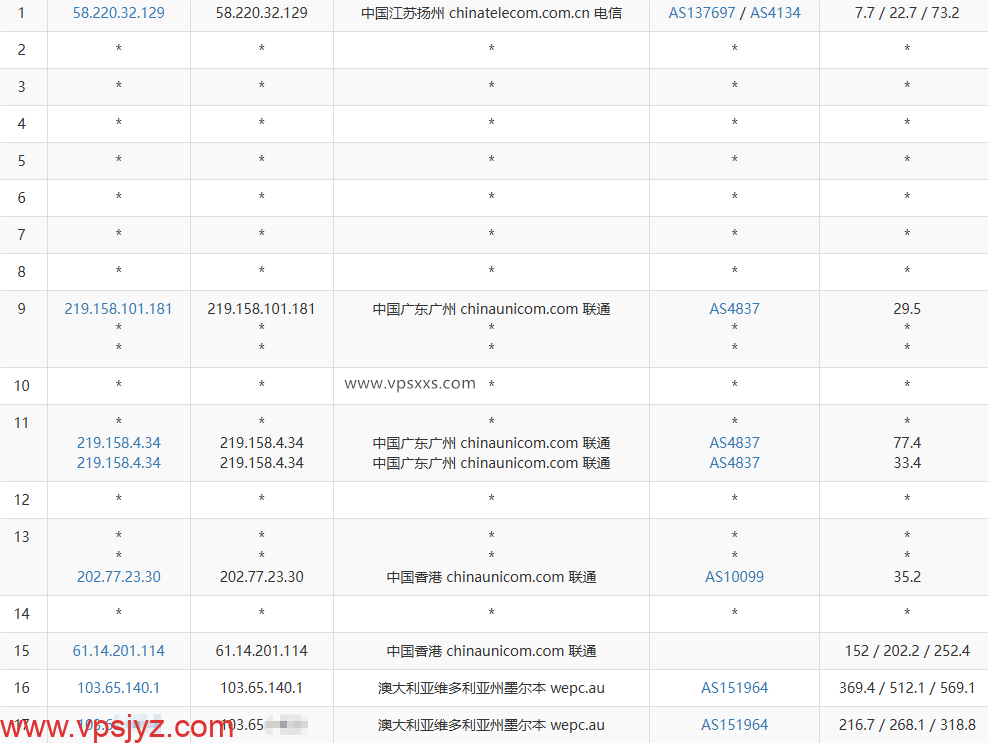Select latency value 29.5 in hop 9
The height and width of the screenshot is (743, 988).
[x=907, y=309]
